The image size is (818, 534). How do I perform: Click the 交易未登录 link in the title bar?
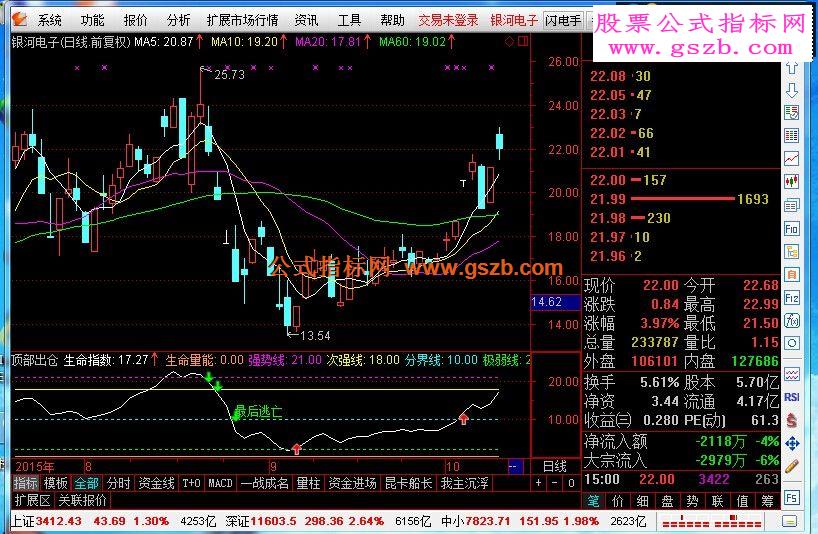coord(449,20)
